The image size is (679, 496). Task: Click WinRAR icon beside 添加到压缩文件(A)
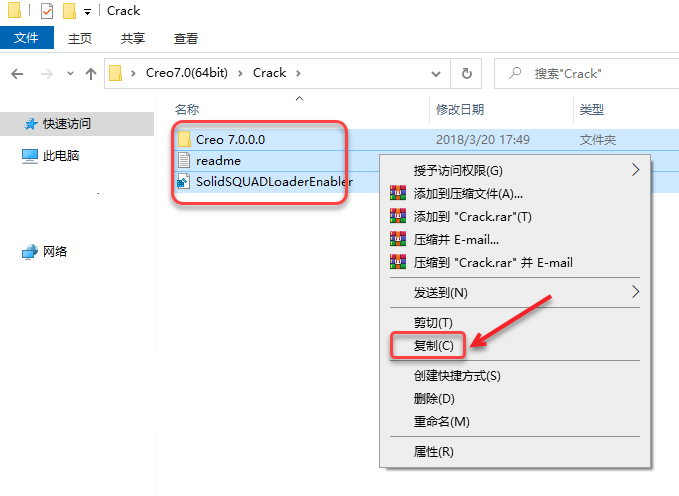point(398,193)
